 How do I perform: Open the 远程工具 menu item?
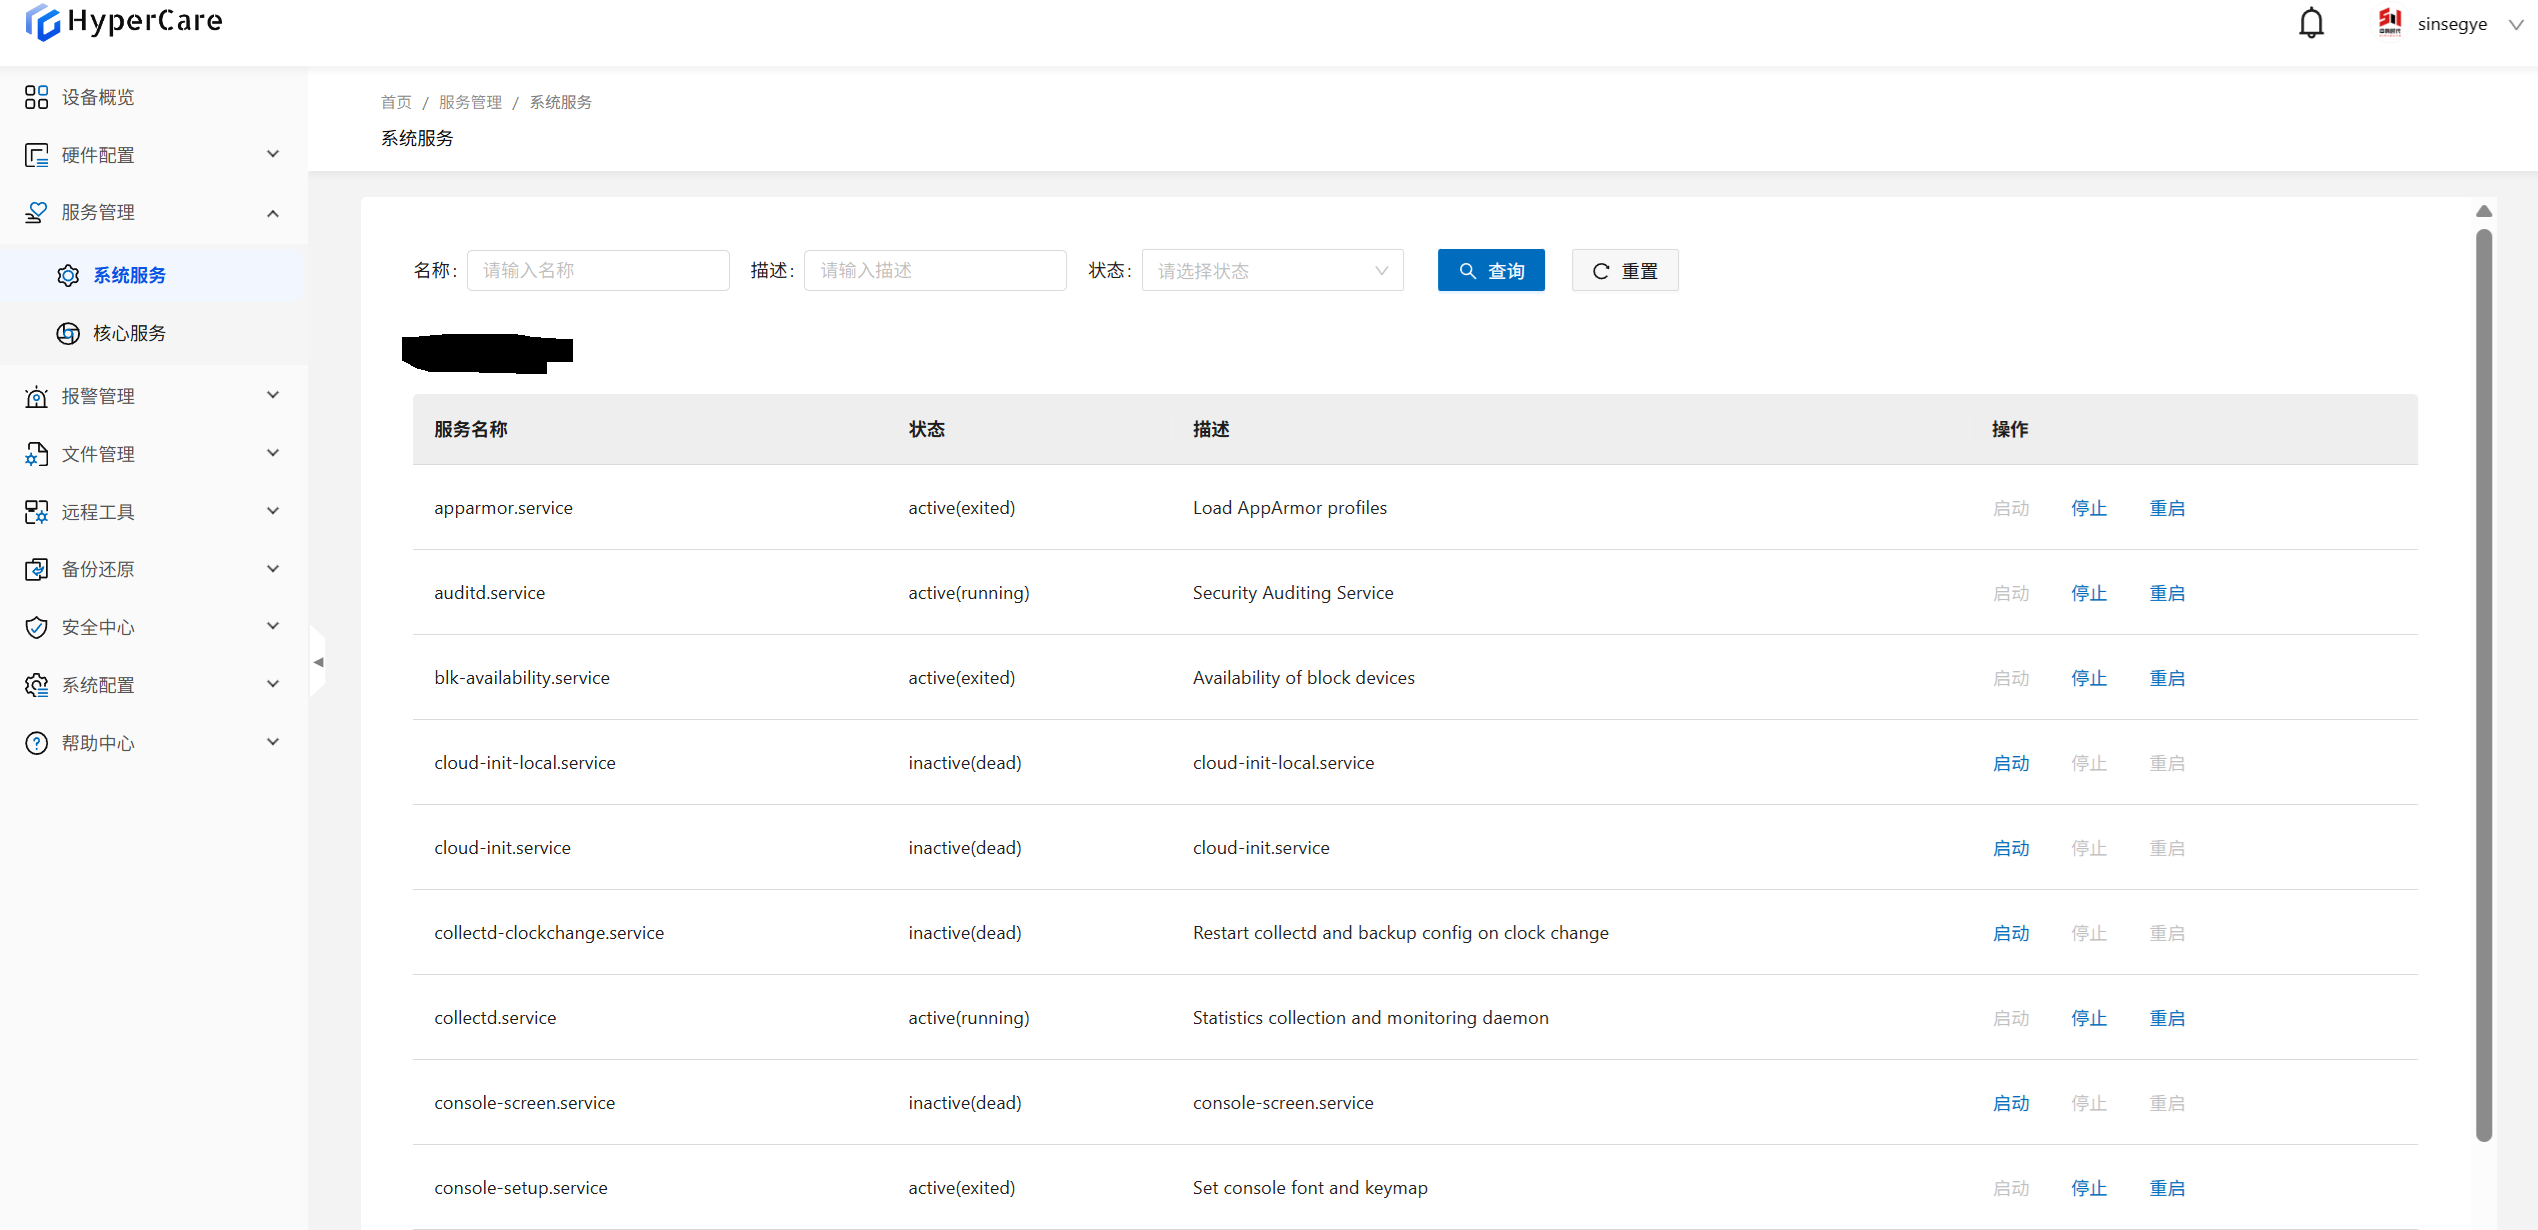98,512
